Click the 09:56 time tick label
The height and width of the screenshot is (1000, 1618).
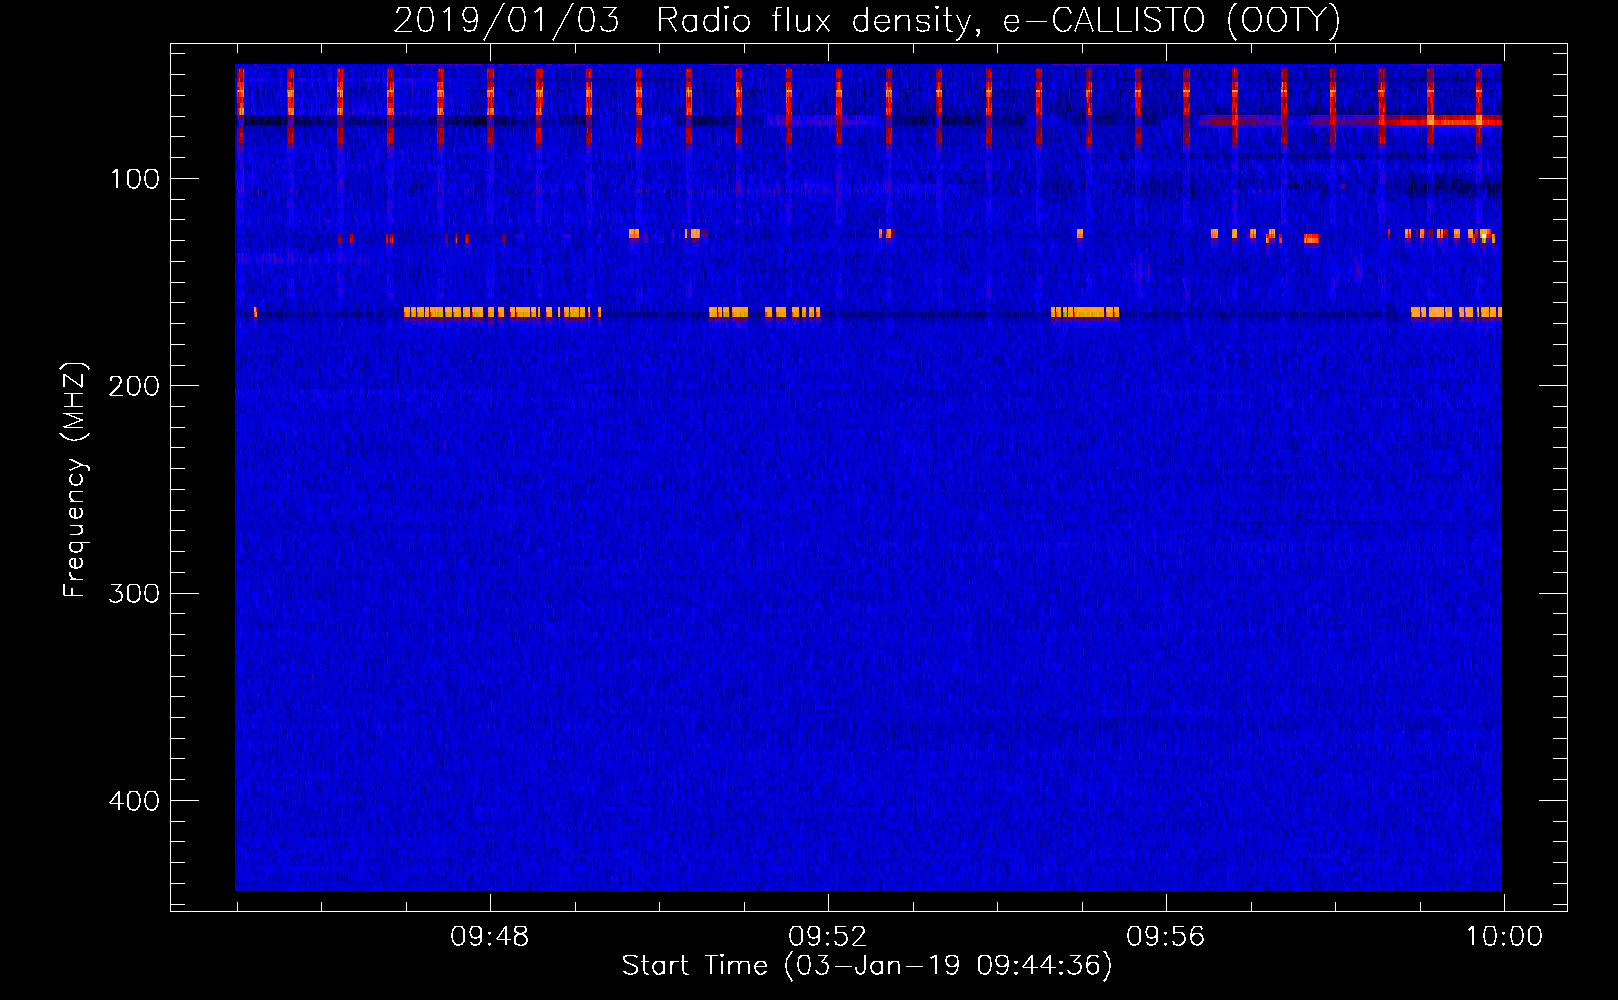[1165, 937]
